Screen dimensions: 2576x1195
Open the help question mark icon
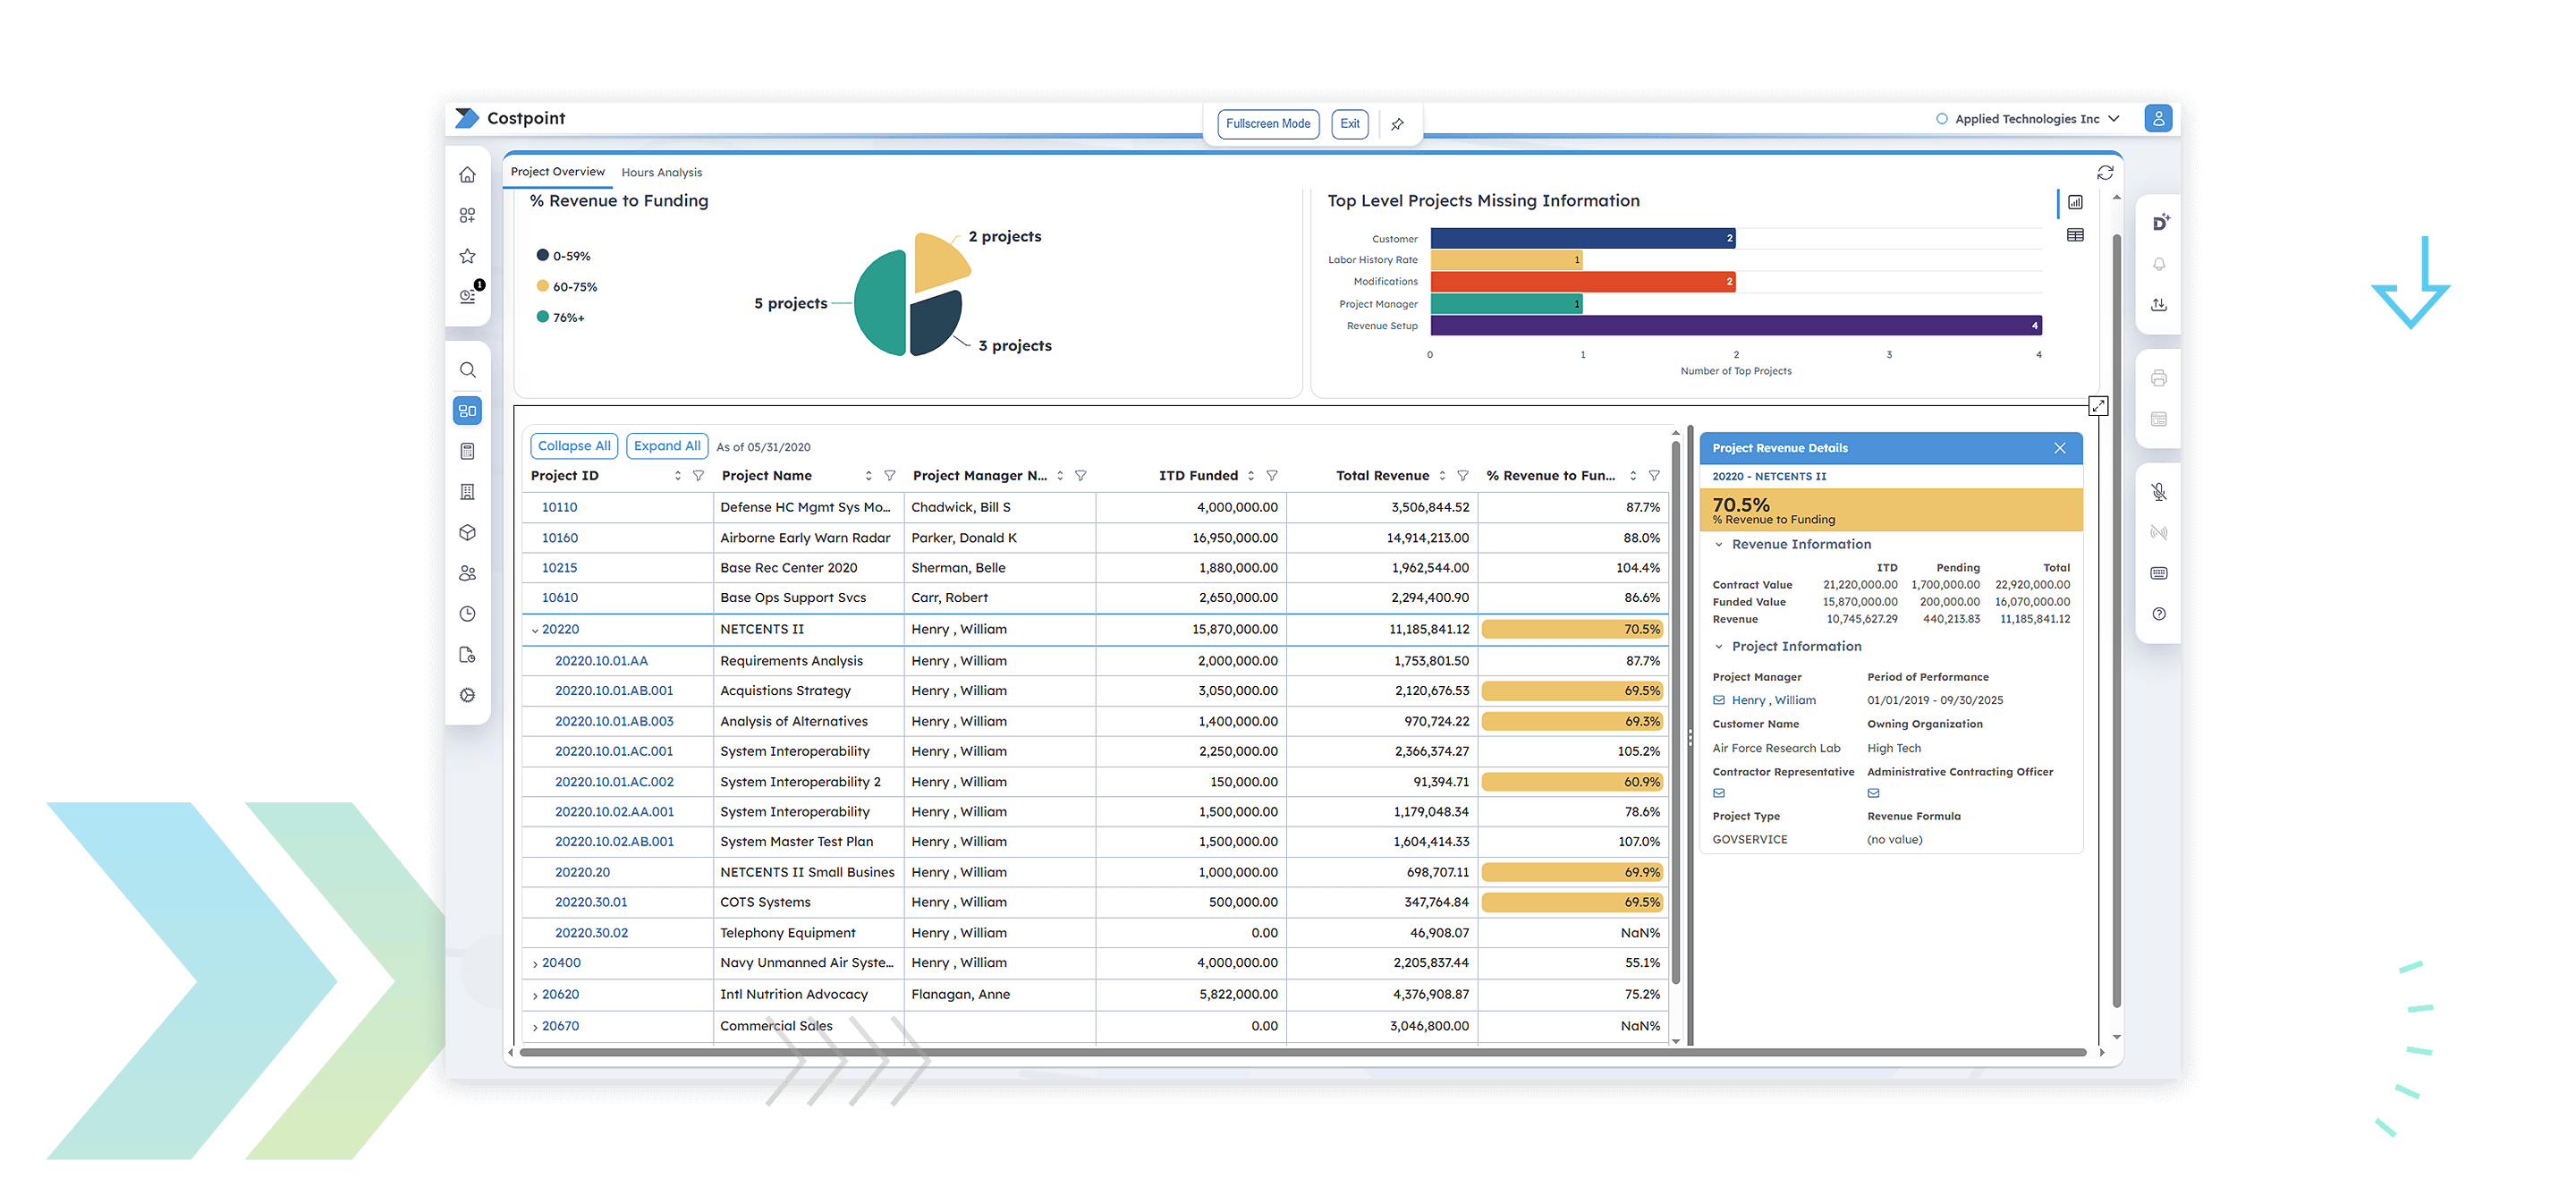coord(2159,614)
